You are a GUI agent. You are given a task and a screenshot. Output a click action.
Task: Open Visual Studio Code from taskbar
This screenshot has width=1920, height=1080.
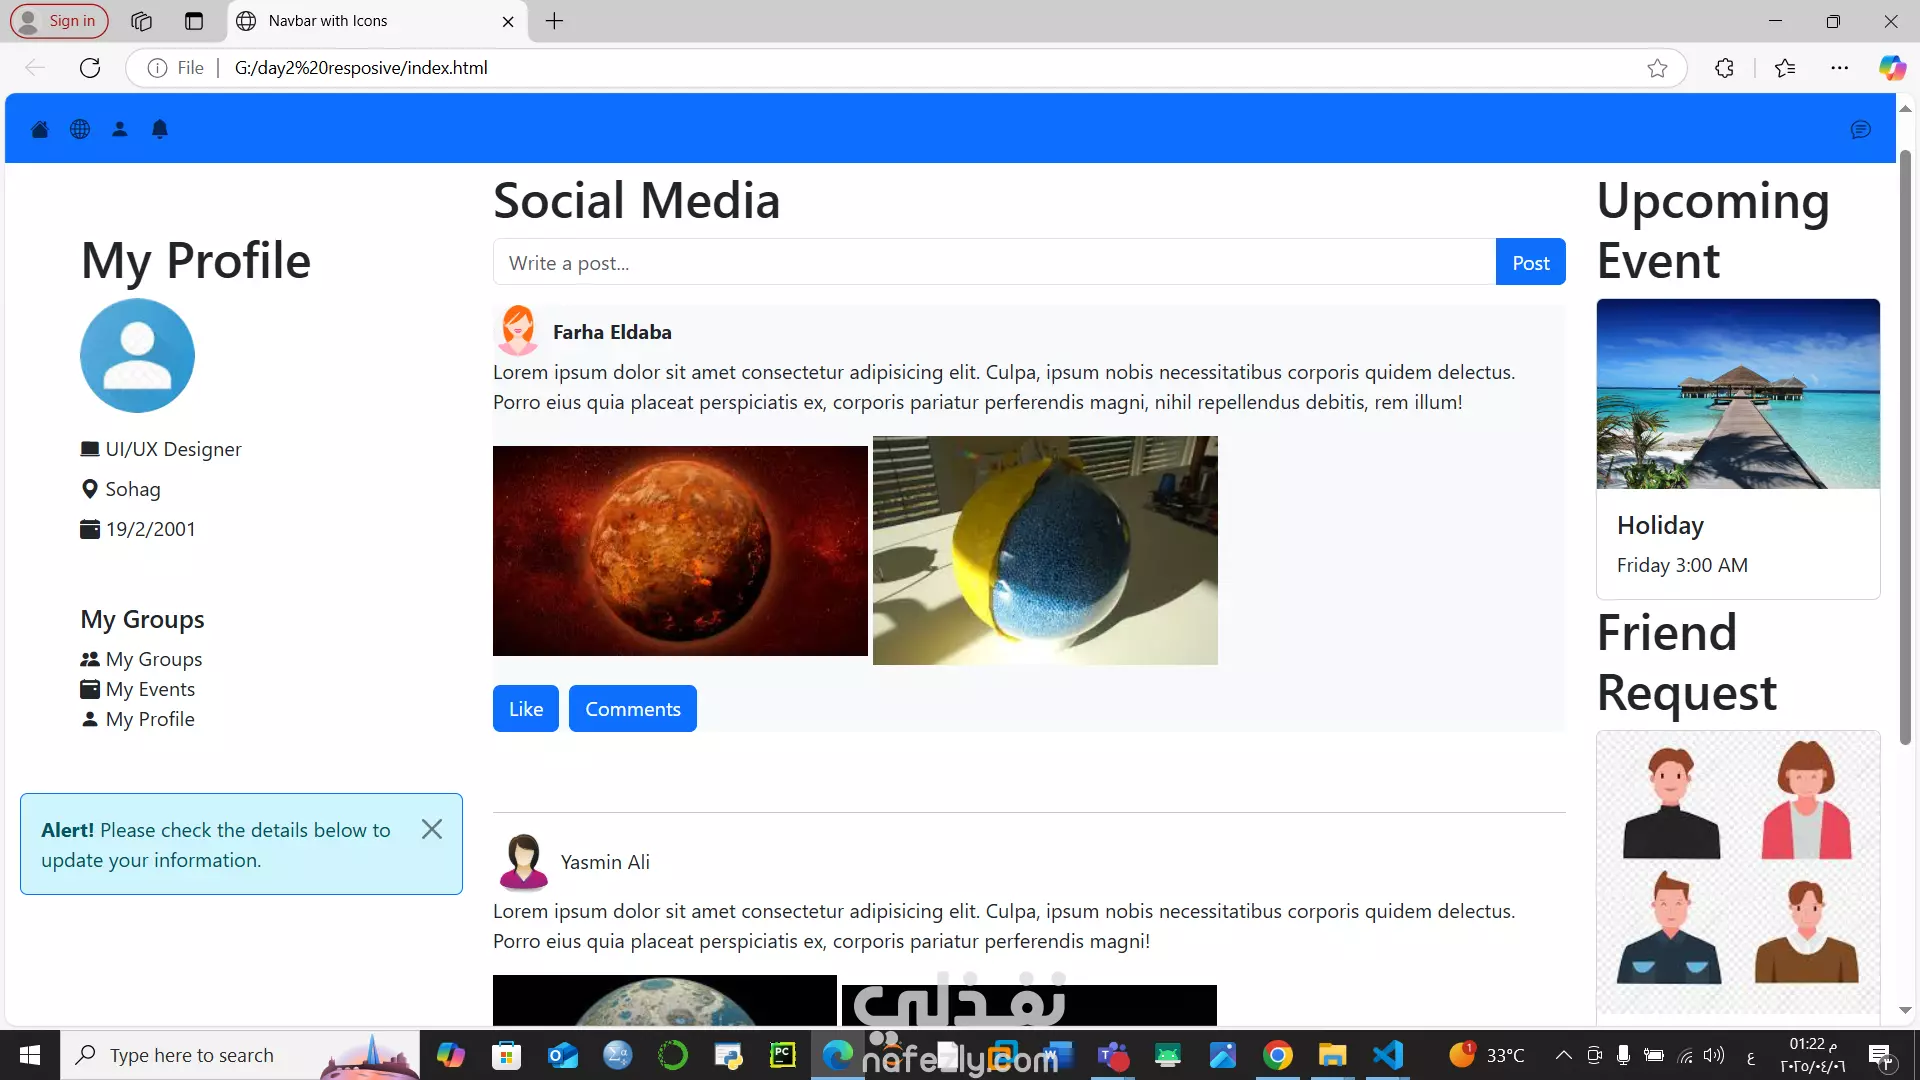pos(1388,1055)
